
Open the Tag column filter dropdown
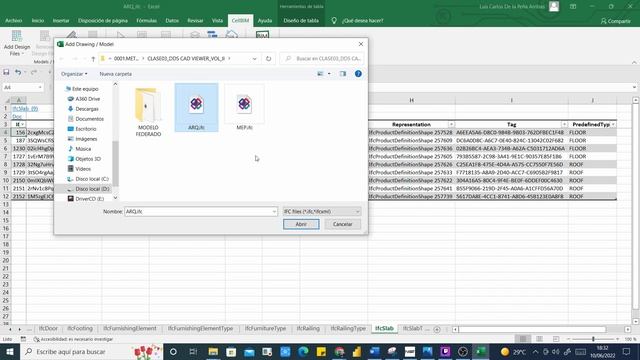(564, 124)
